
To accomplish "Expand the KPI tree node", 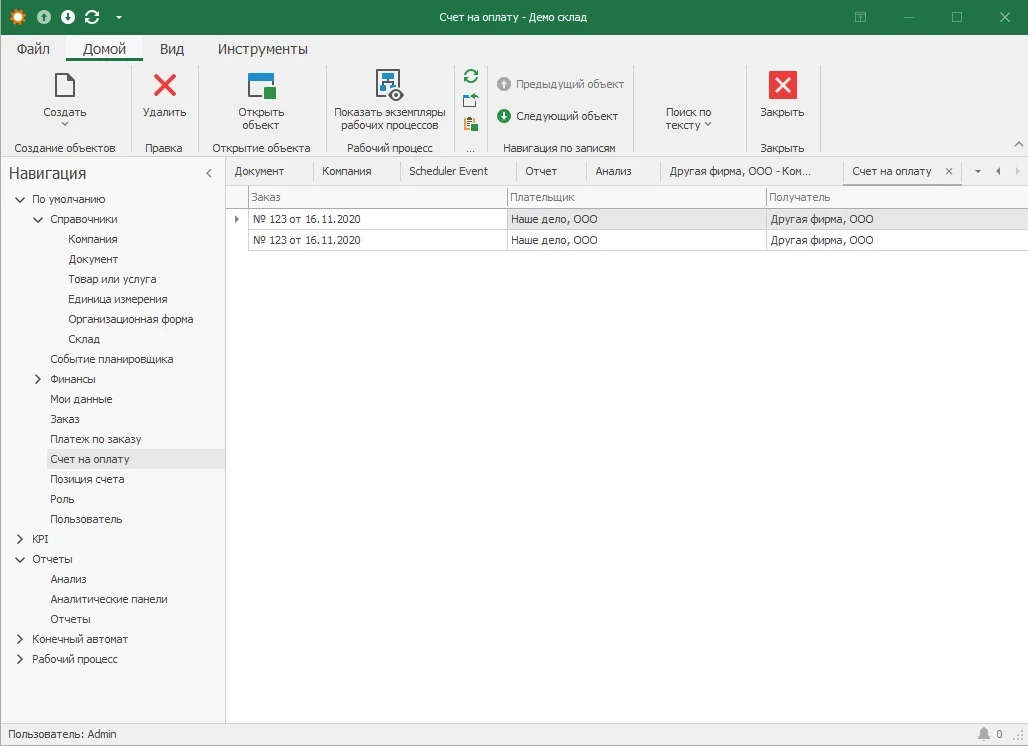I will coord(20,540).
